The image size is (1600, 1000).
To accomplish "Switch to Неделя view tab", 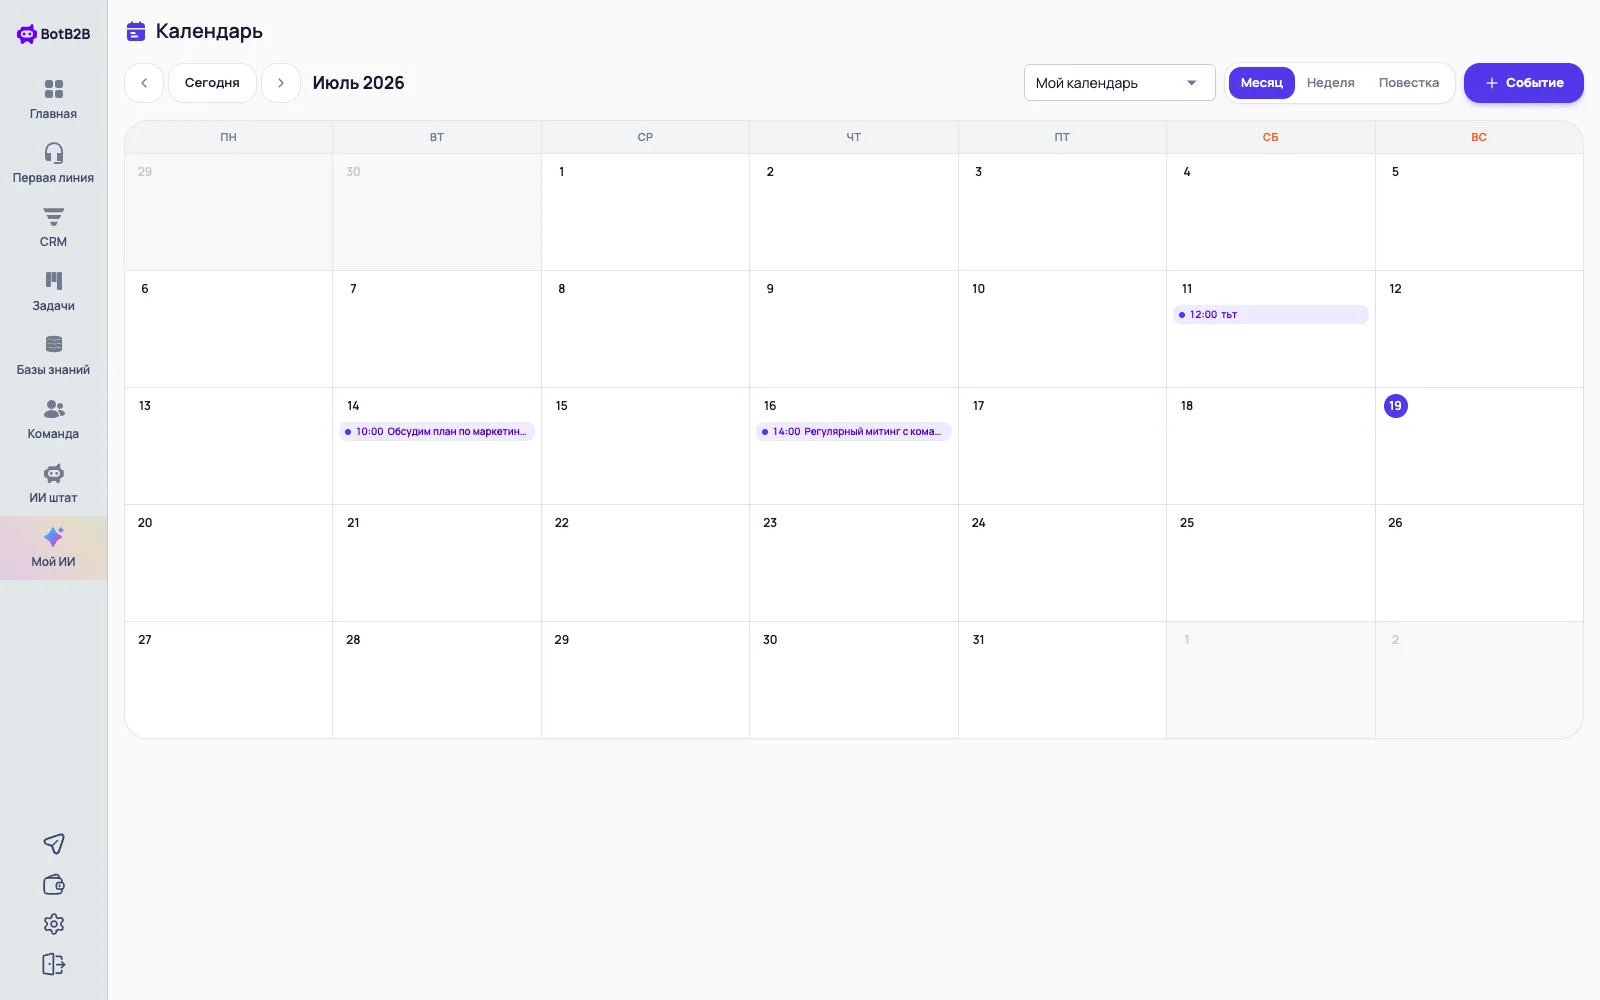I will click(1330, 83).
